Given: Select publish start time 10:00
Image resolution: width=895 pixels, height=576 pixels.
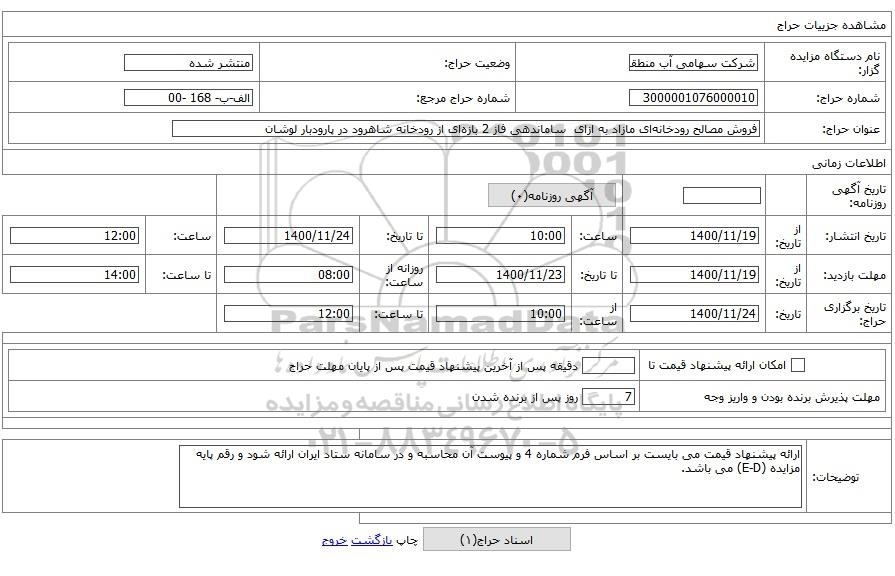Looking at the screenshot, I should tap(501, 236).
